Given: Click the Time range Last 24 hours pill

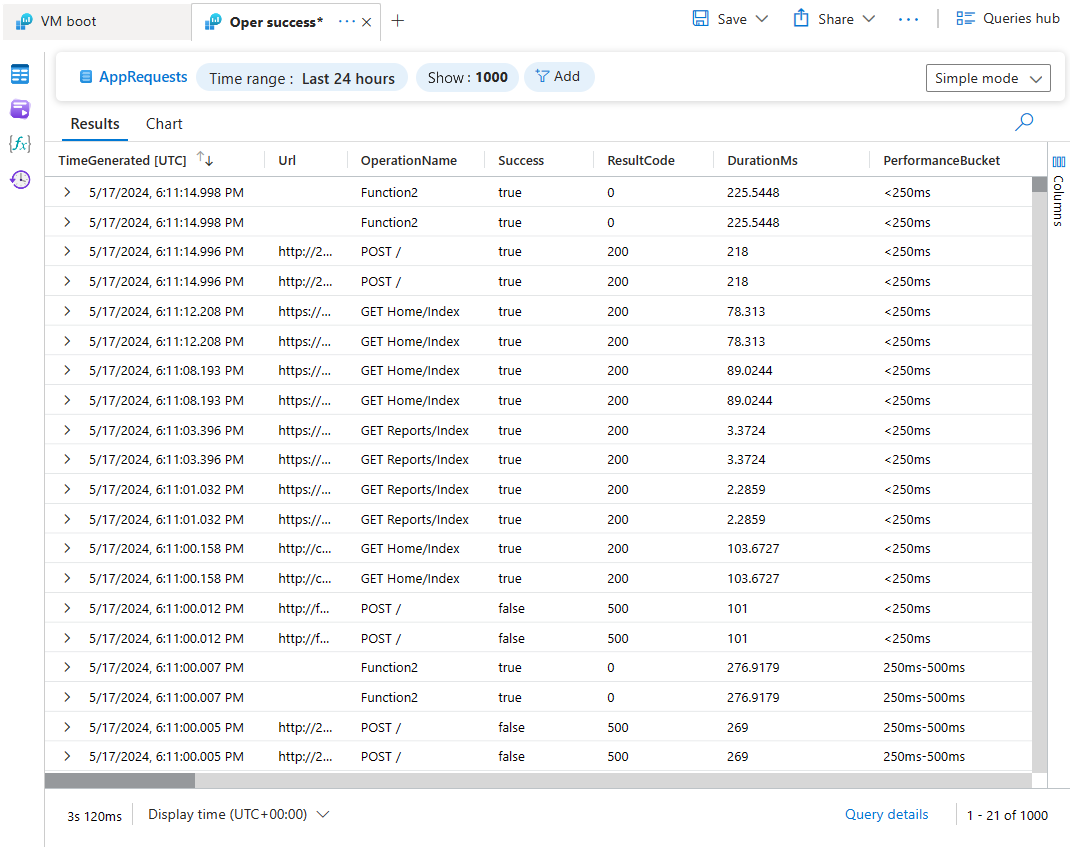Looking at the screenshot, I should pyautogui.click(x=302, y=78).
